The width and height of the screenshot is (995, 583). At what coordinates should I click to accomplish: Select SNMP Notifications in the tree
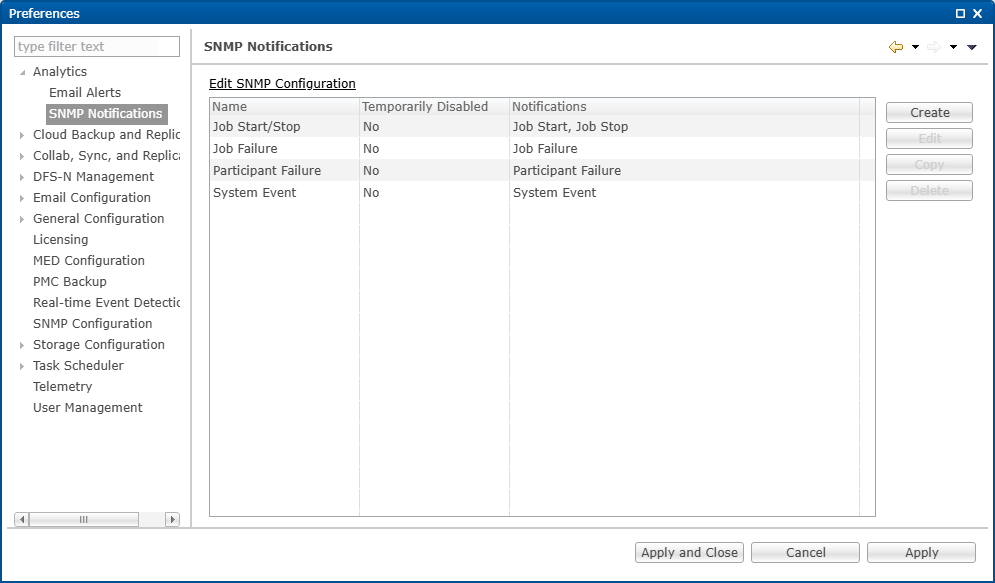click(106, 114)
